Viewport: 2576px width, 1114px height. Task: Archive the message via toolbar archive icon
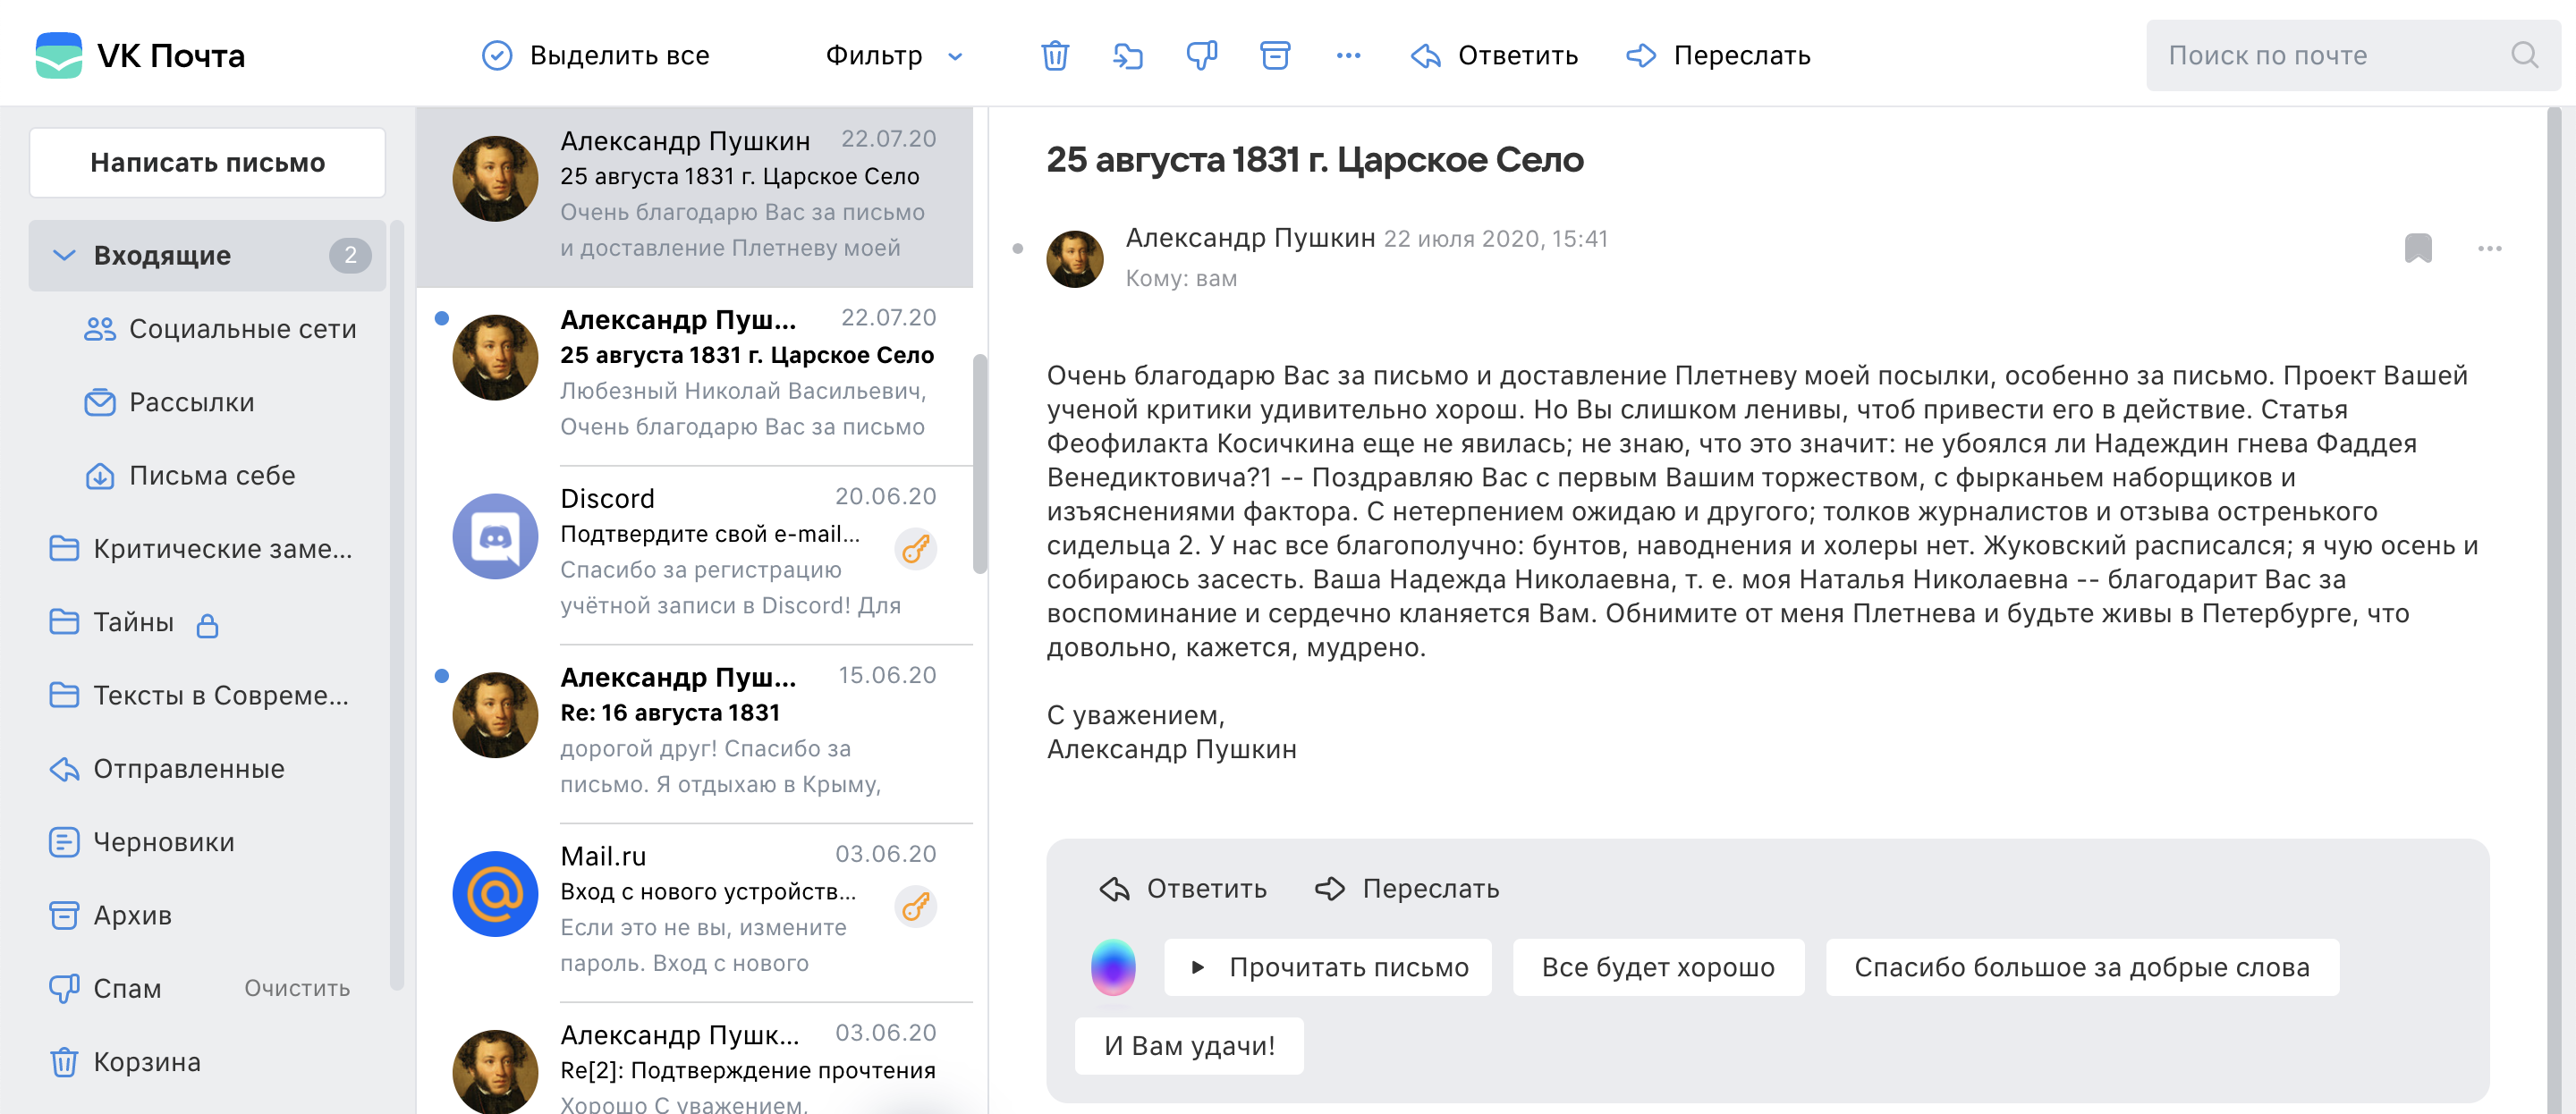coord(1275,55)
